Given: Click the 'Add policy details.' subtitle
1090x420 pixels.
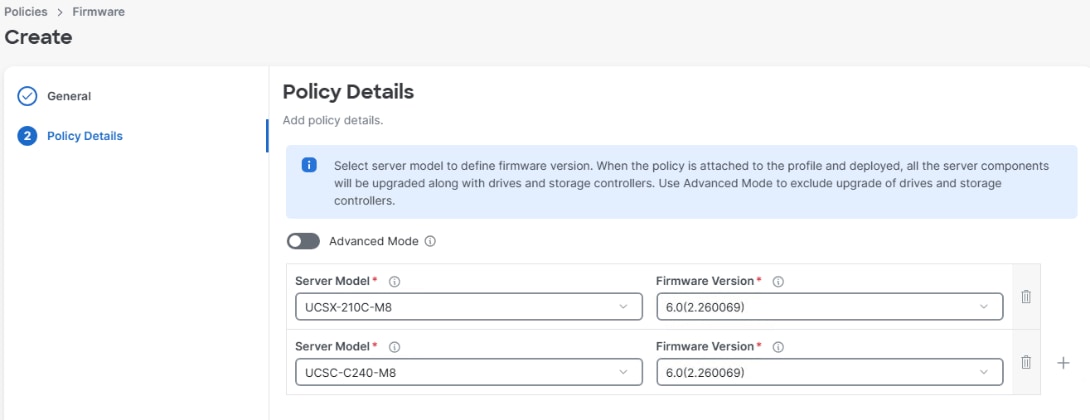Looking at the screenshot, I should pos(333,120).
